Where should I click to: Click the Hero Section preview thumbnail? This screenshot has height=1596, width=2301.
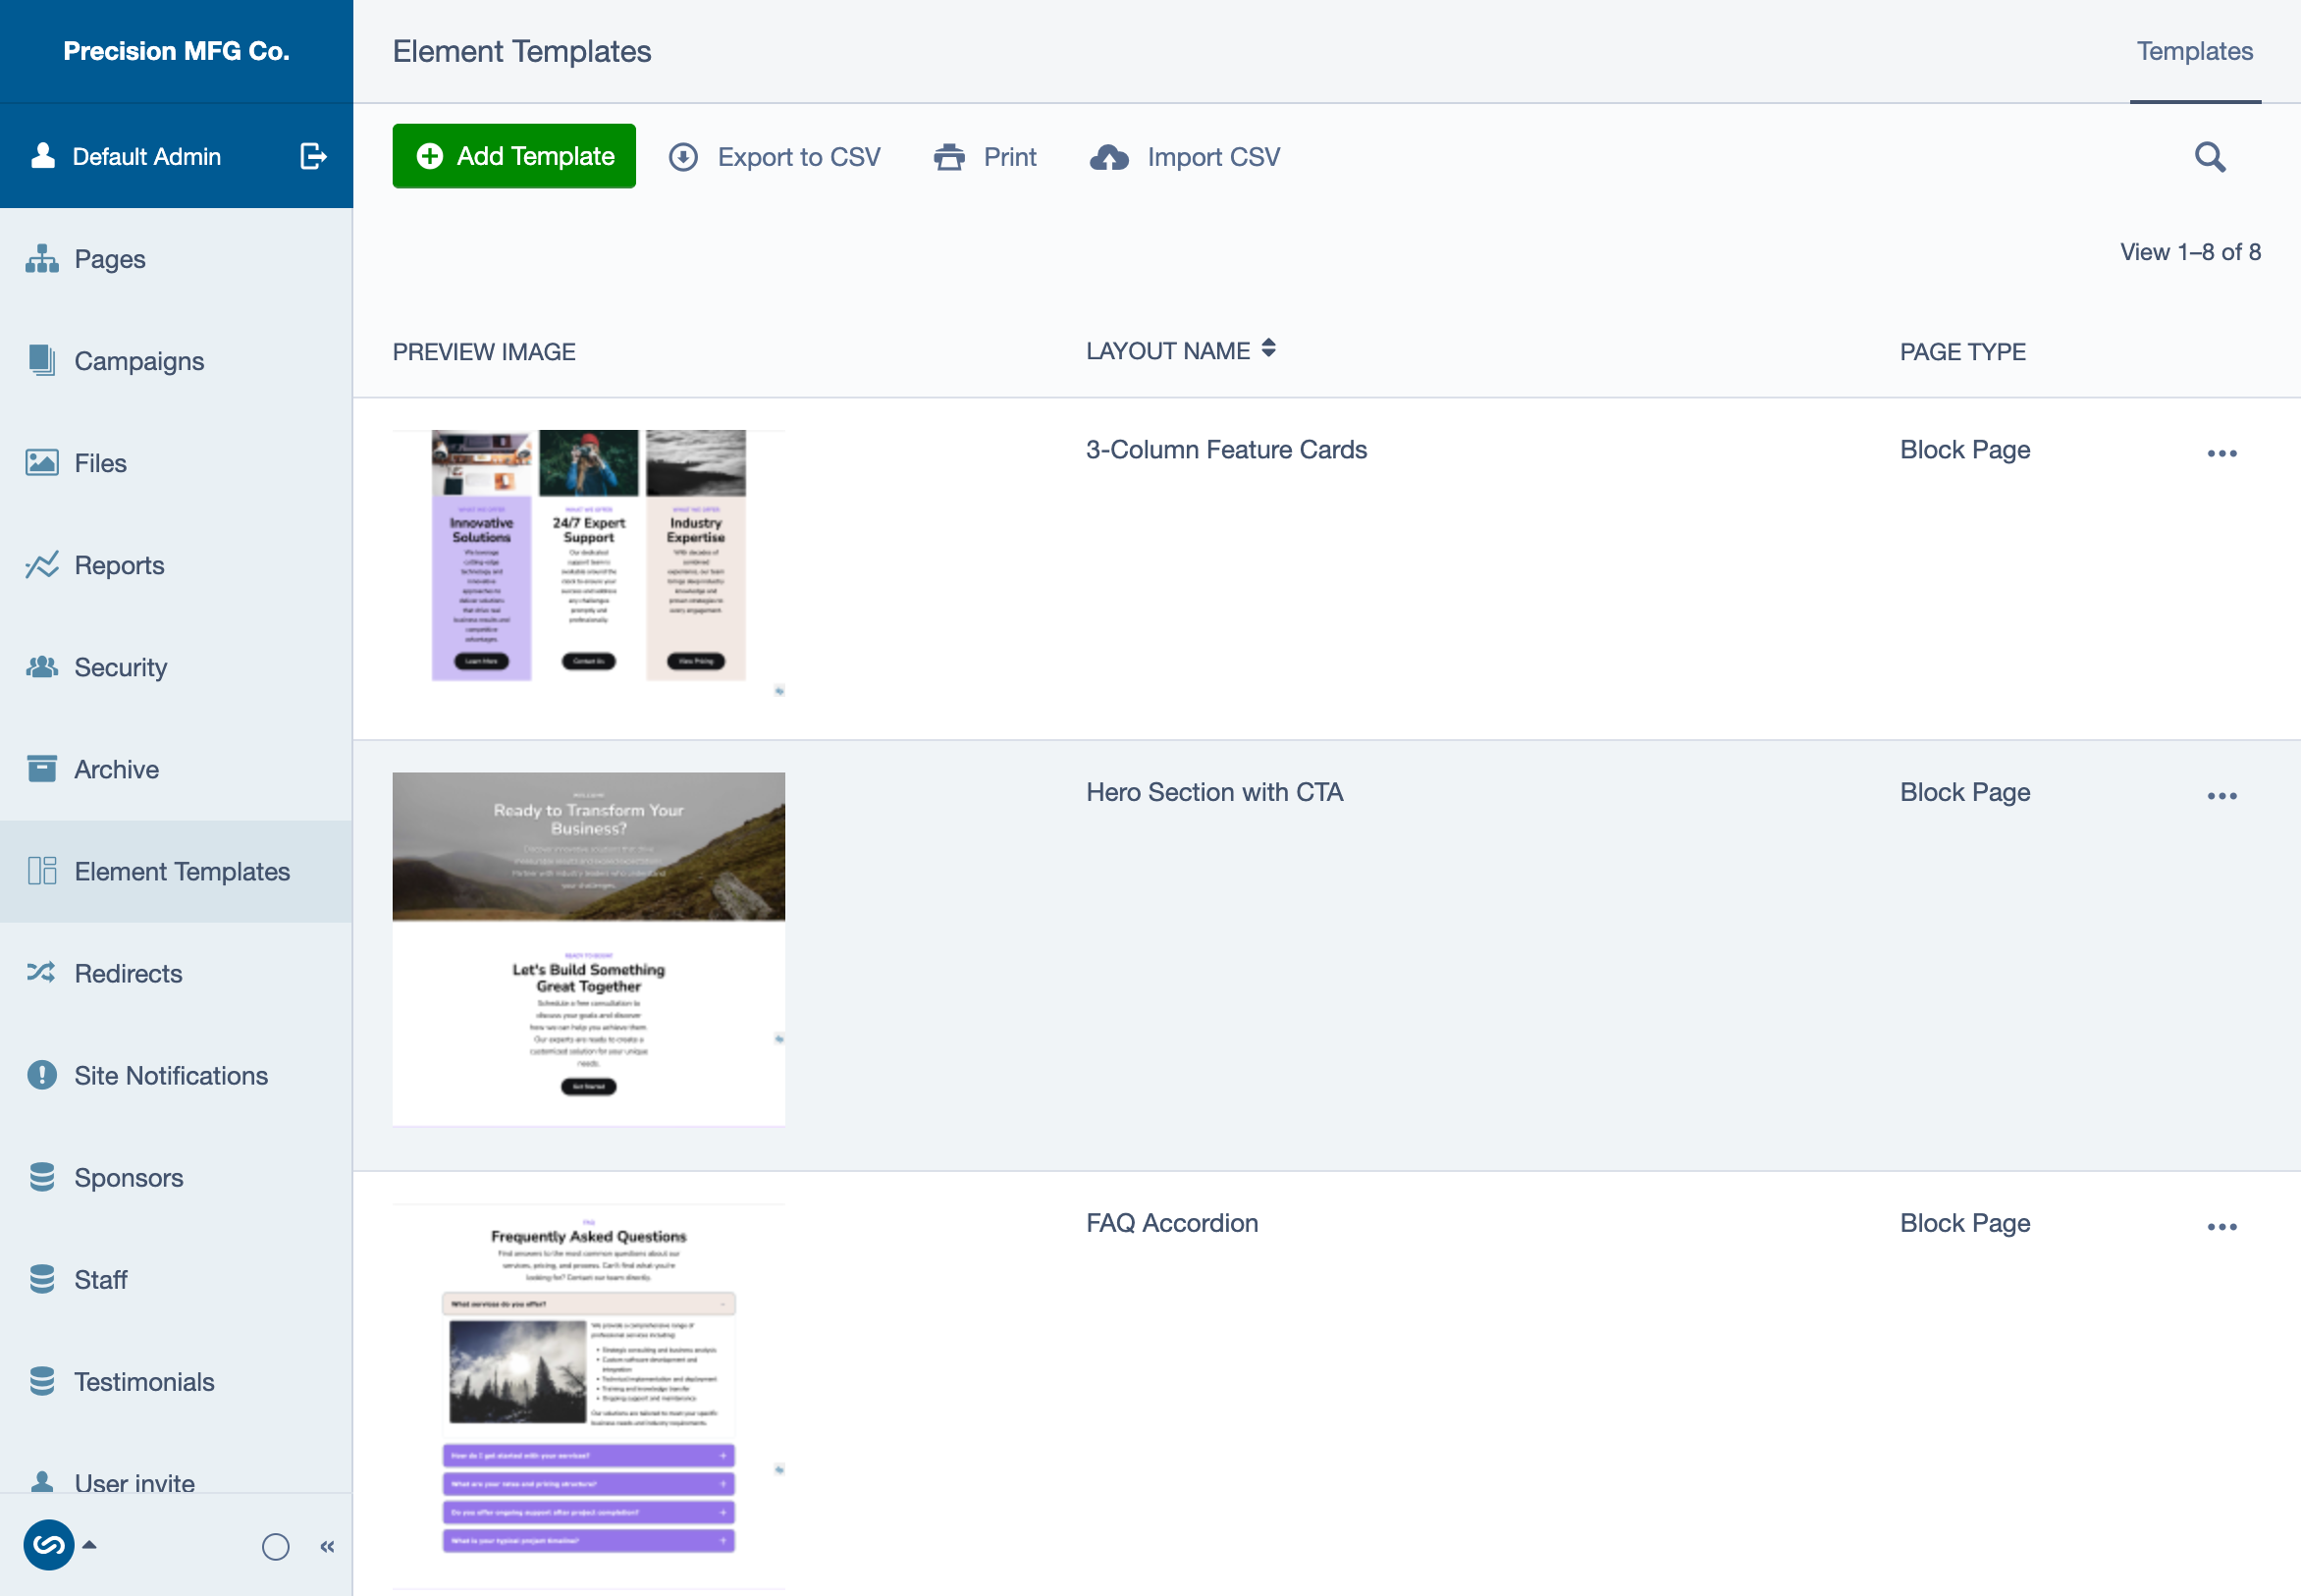(x=589, y=949)
